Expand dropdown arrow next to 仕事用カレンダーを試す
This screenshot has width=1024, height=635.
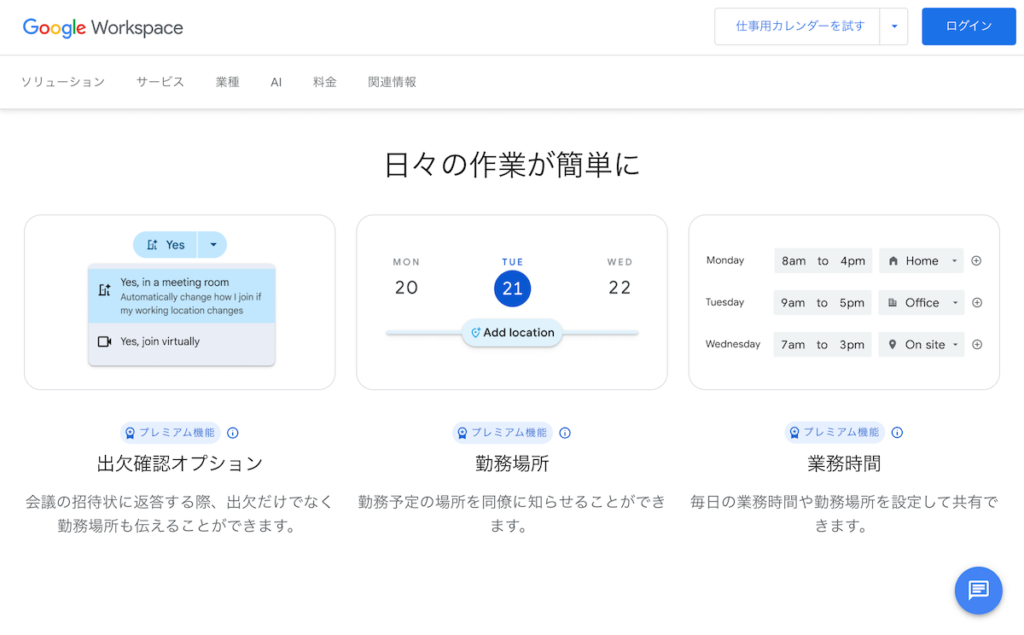pos(894,27)
